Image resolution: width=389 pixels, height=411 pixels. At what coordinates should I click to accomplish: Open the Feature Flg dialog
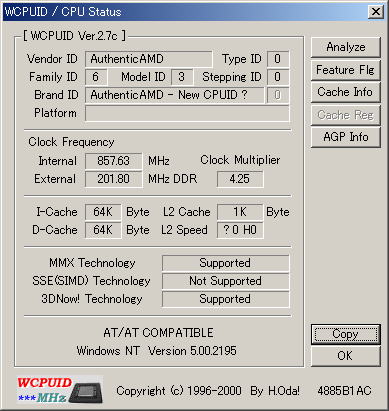346,70
